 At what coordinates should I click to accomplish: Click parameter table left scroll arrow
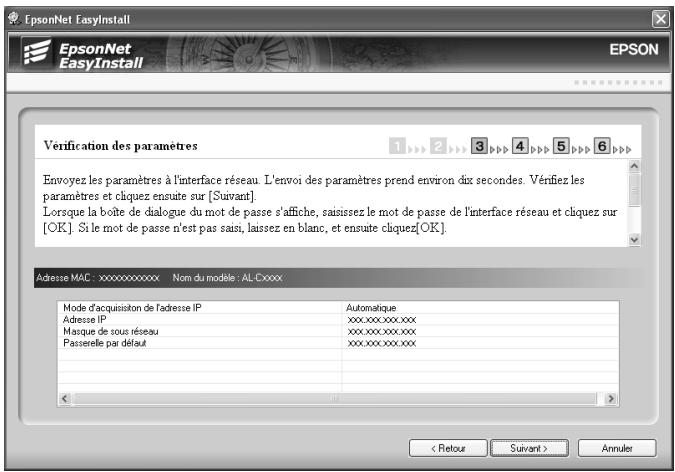pyautogui.click(x=65, y=398)
